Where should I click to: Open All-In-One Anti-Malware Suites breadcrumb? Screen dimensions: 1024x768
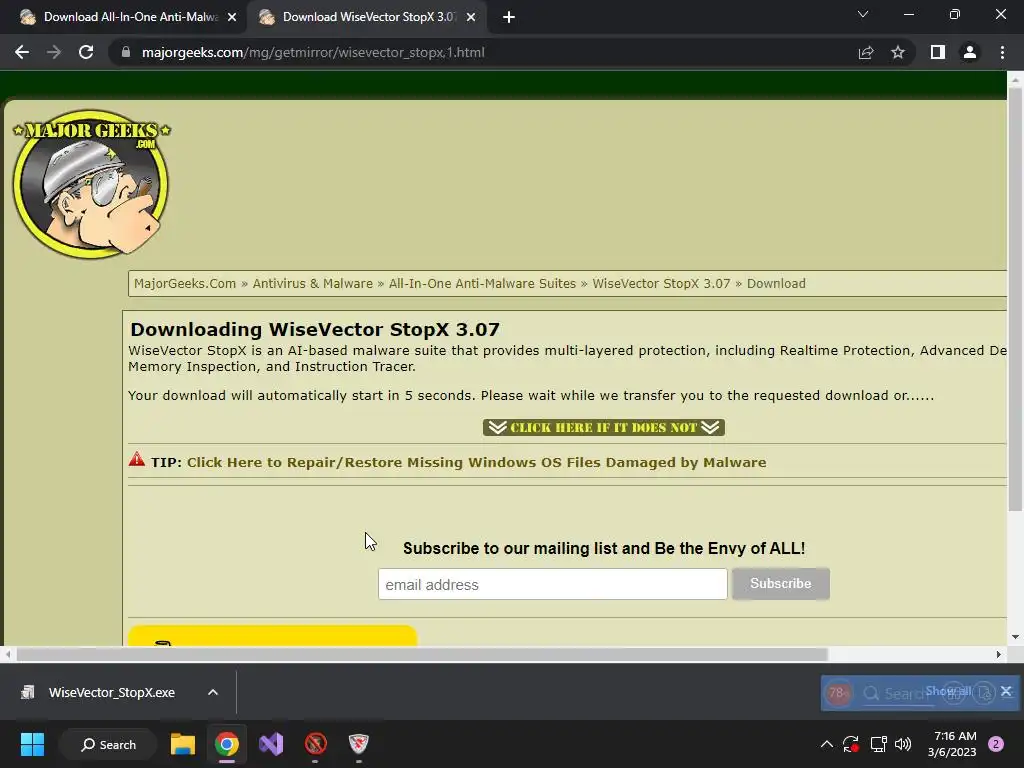tap(482, 283)
